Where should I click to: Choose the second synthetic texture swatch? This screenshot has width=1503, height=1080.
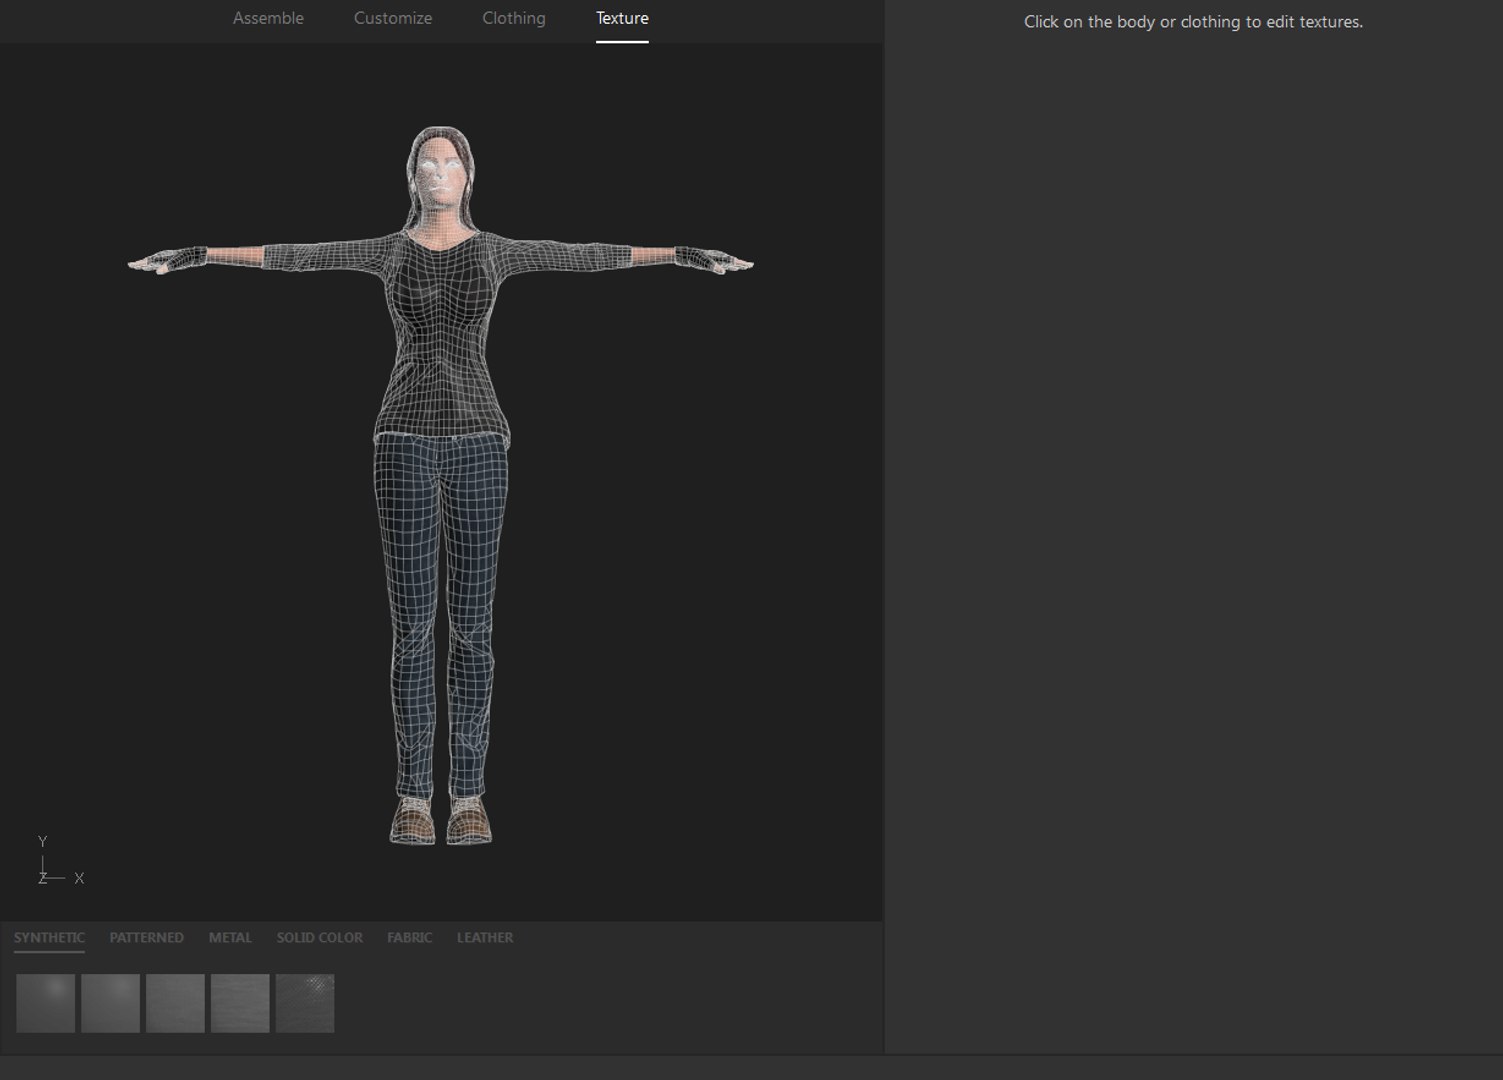[x=111, y=1003]
